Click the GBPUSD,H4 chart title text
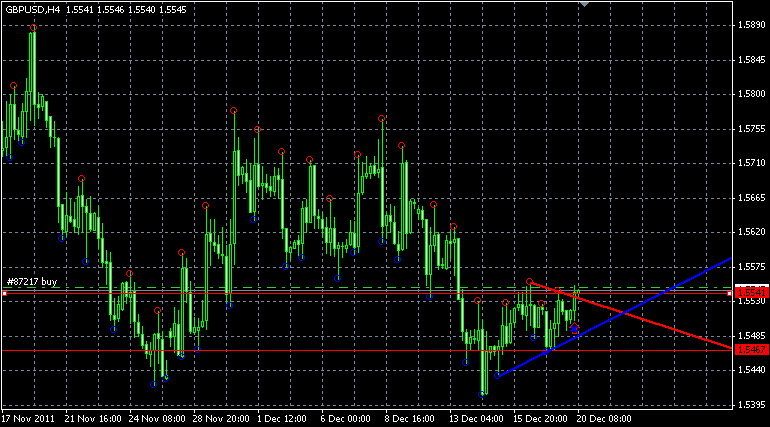The image size is (770, 427). (x=32, y=9)
